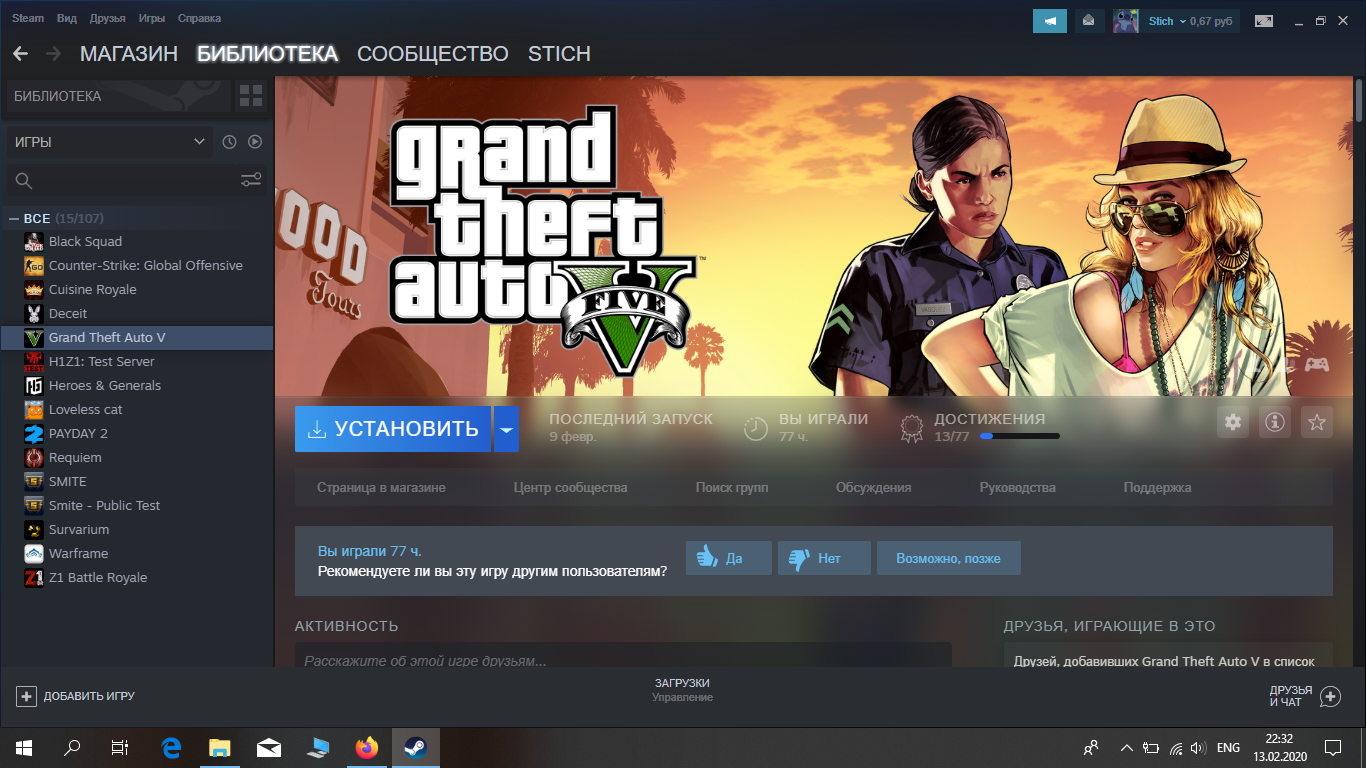Click the play time clock icon
1366x768 pixels.
(756, 429)
